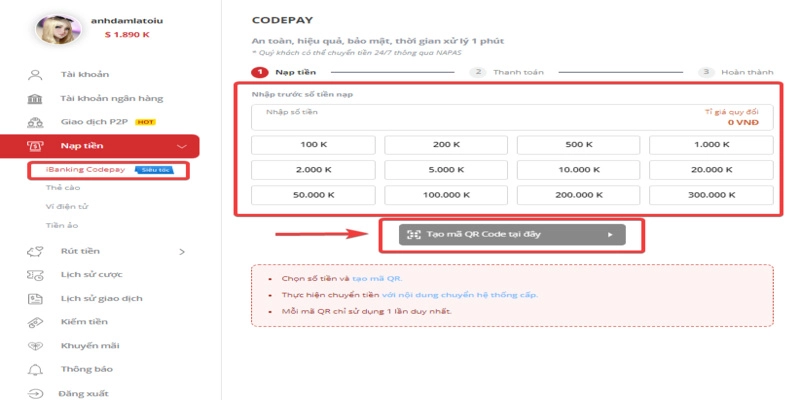Image resolution: width=800 pixels, height=400 pixels.
Task: Open Khuyến mãi page
Action: [x=90, y=345]
